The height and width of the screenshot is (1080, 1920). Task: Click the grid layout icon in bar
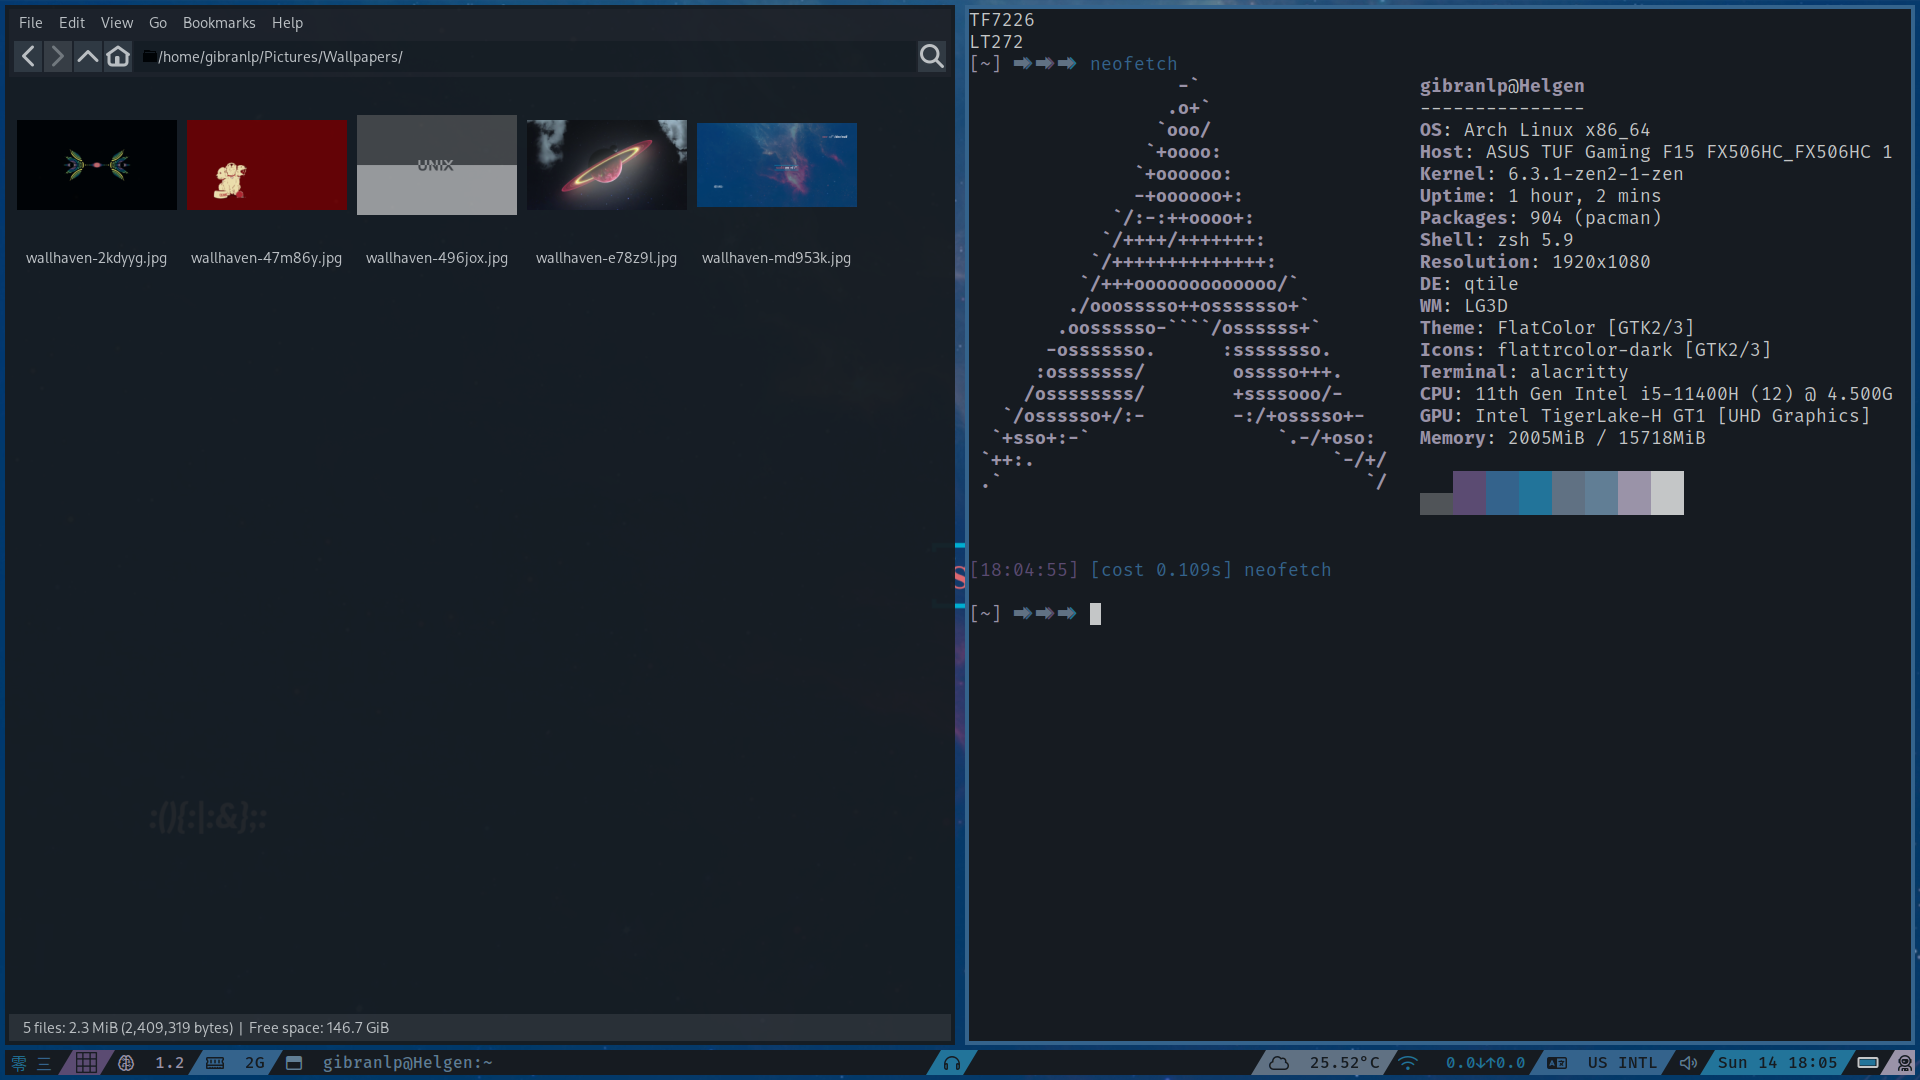tap(87, 1063)
